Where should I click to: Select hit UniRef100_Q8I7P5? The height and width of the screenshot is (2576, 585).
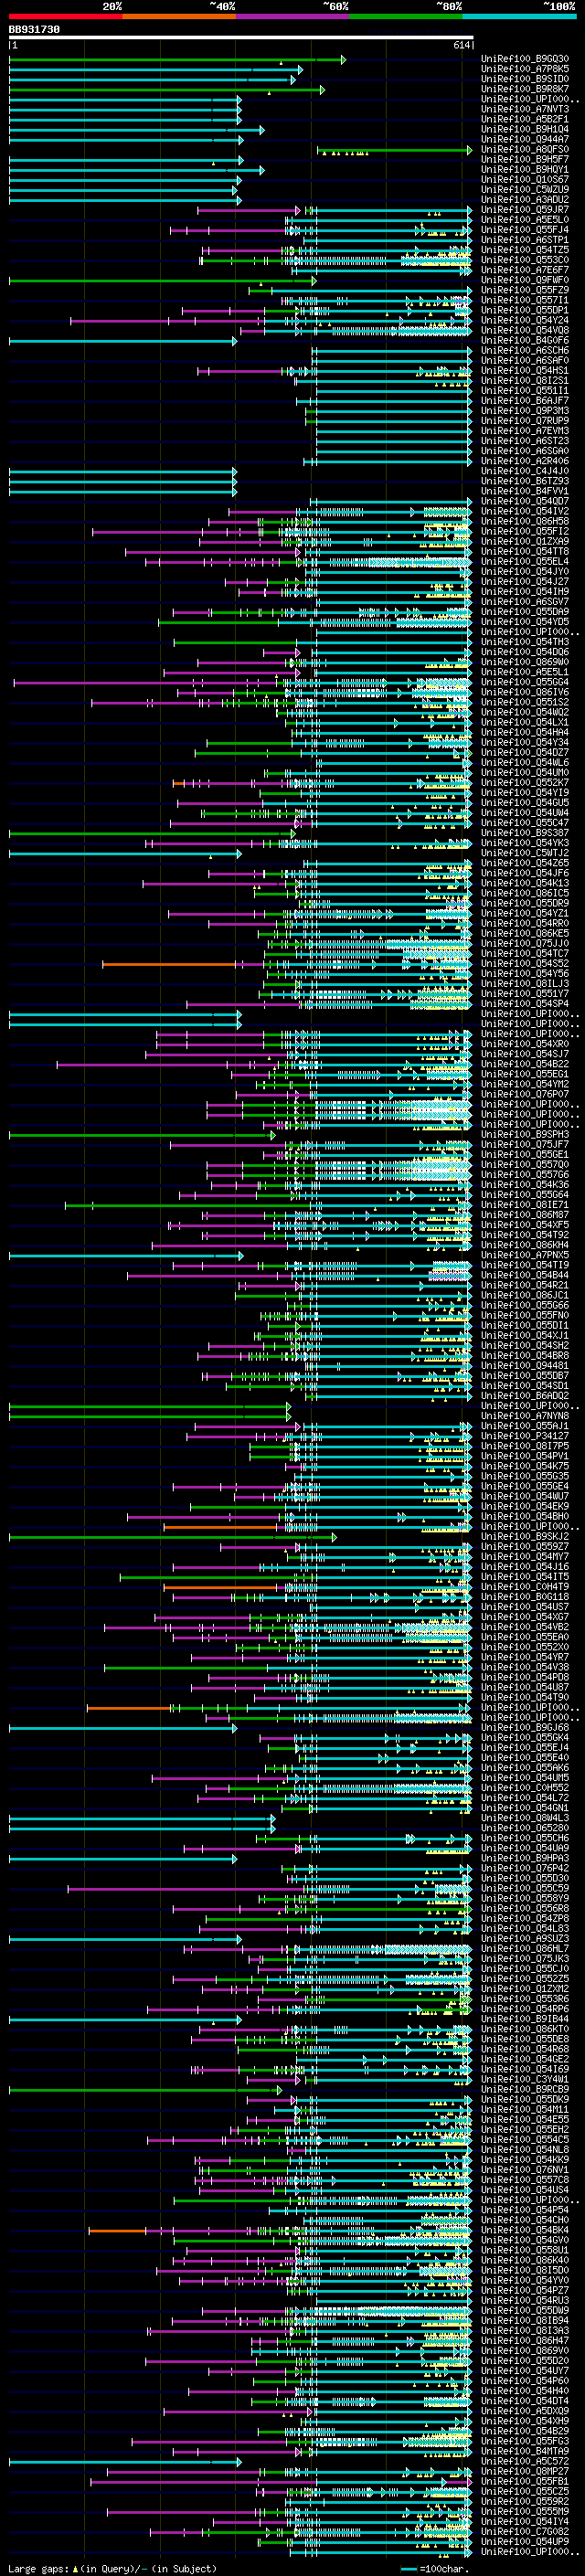pos(525,1446)
